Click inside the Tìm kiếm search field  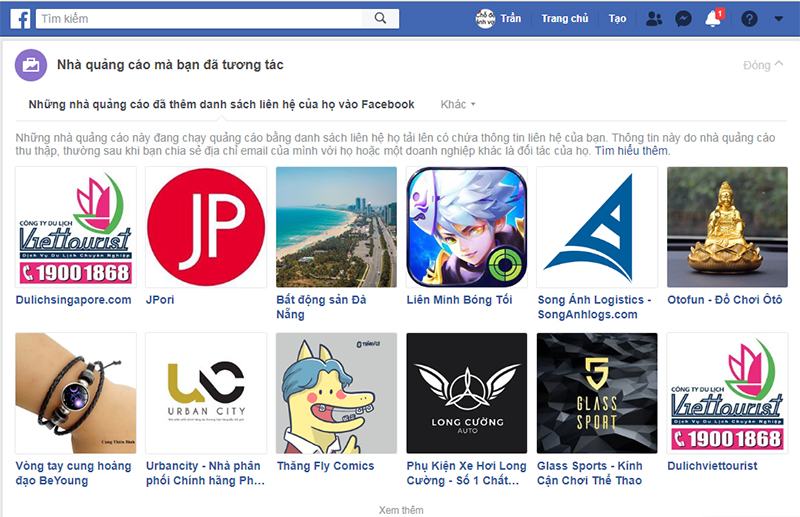coord(199,18)
